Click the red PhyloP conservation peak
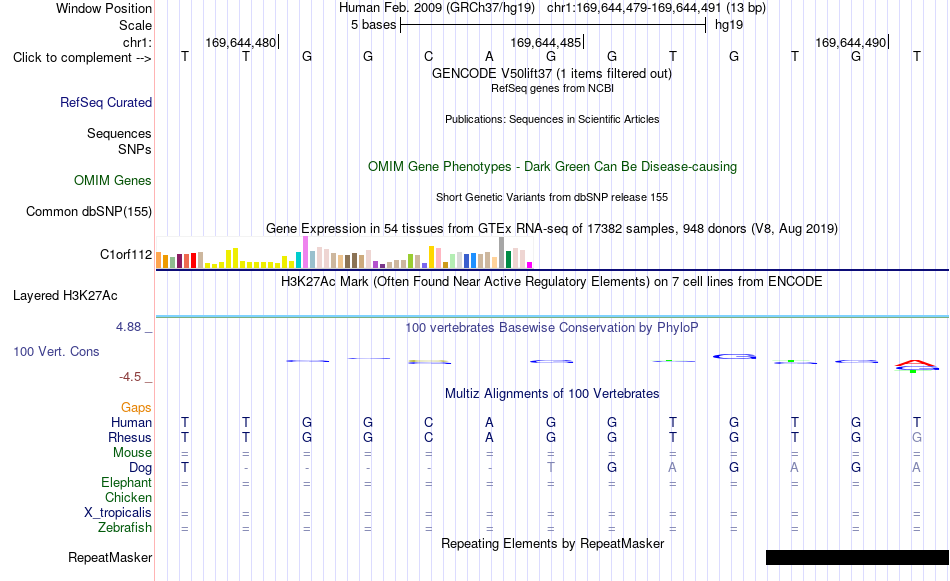Screen dimensions: 950x581 (917, 364)
